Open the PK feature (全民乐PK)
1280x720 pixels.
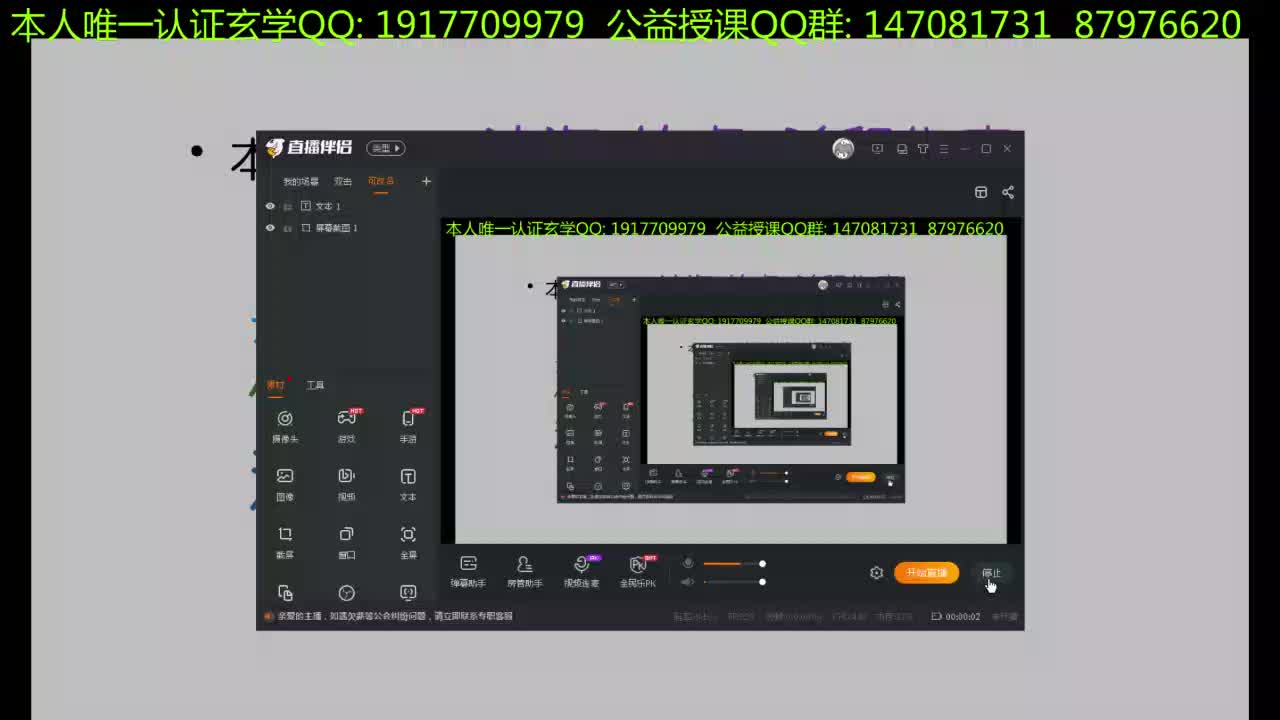[638, 571]
